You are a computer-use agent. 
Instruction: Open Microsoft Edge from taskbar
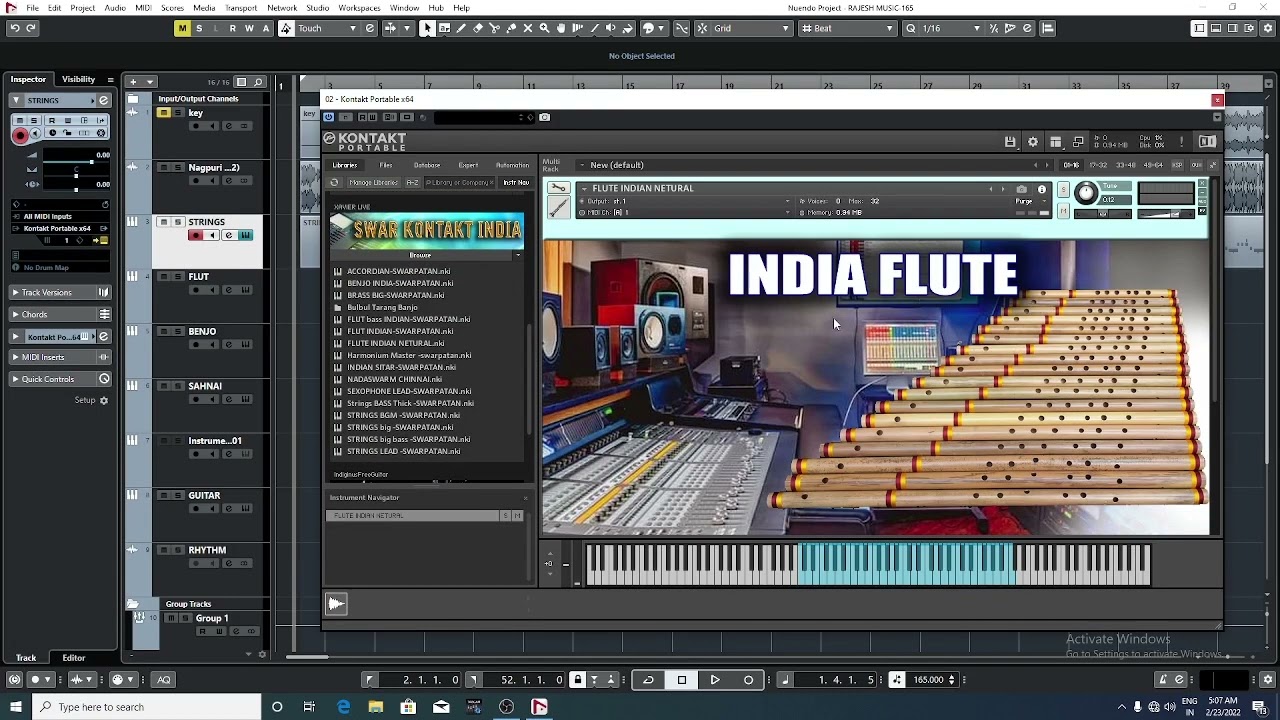[343, 707]
